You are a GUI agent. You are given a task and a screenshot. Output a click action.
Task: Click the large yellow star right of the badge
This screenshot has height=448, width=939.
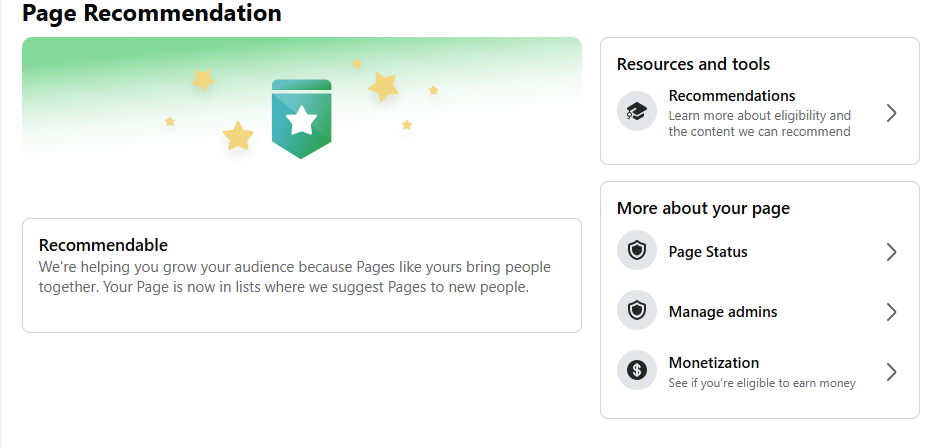click(x=383, y=87)
